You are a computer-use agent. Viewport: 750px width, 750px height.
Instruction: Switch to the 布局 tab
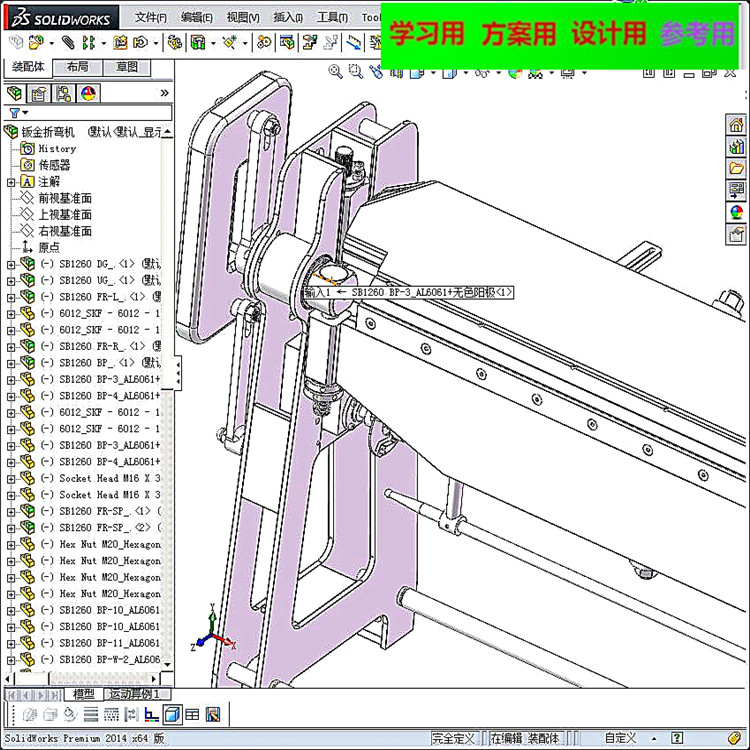point(77,67)
